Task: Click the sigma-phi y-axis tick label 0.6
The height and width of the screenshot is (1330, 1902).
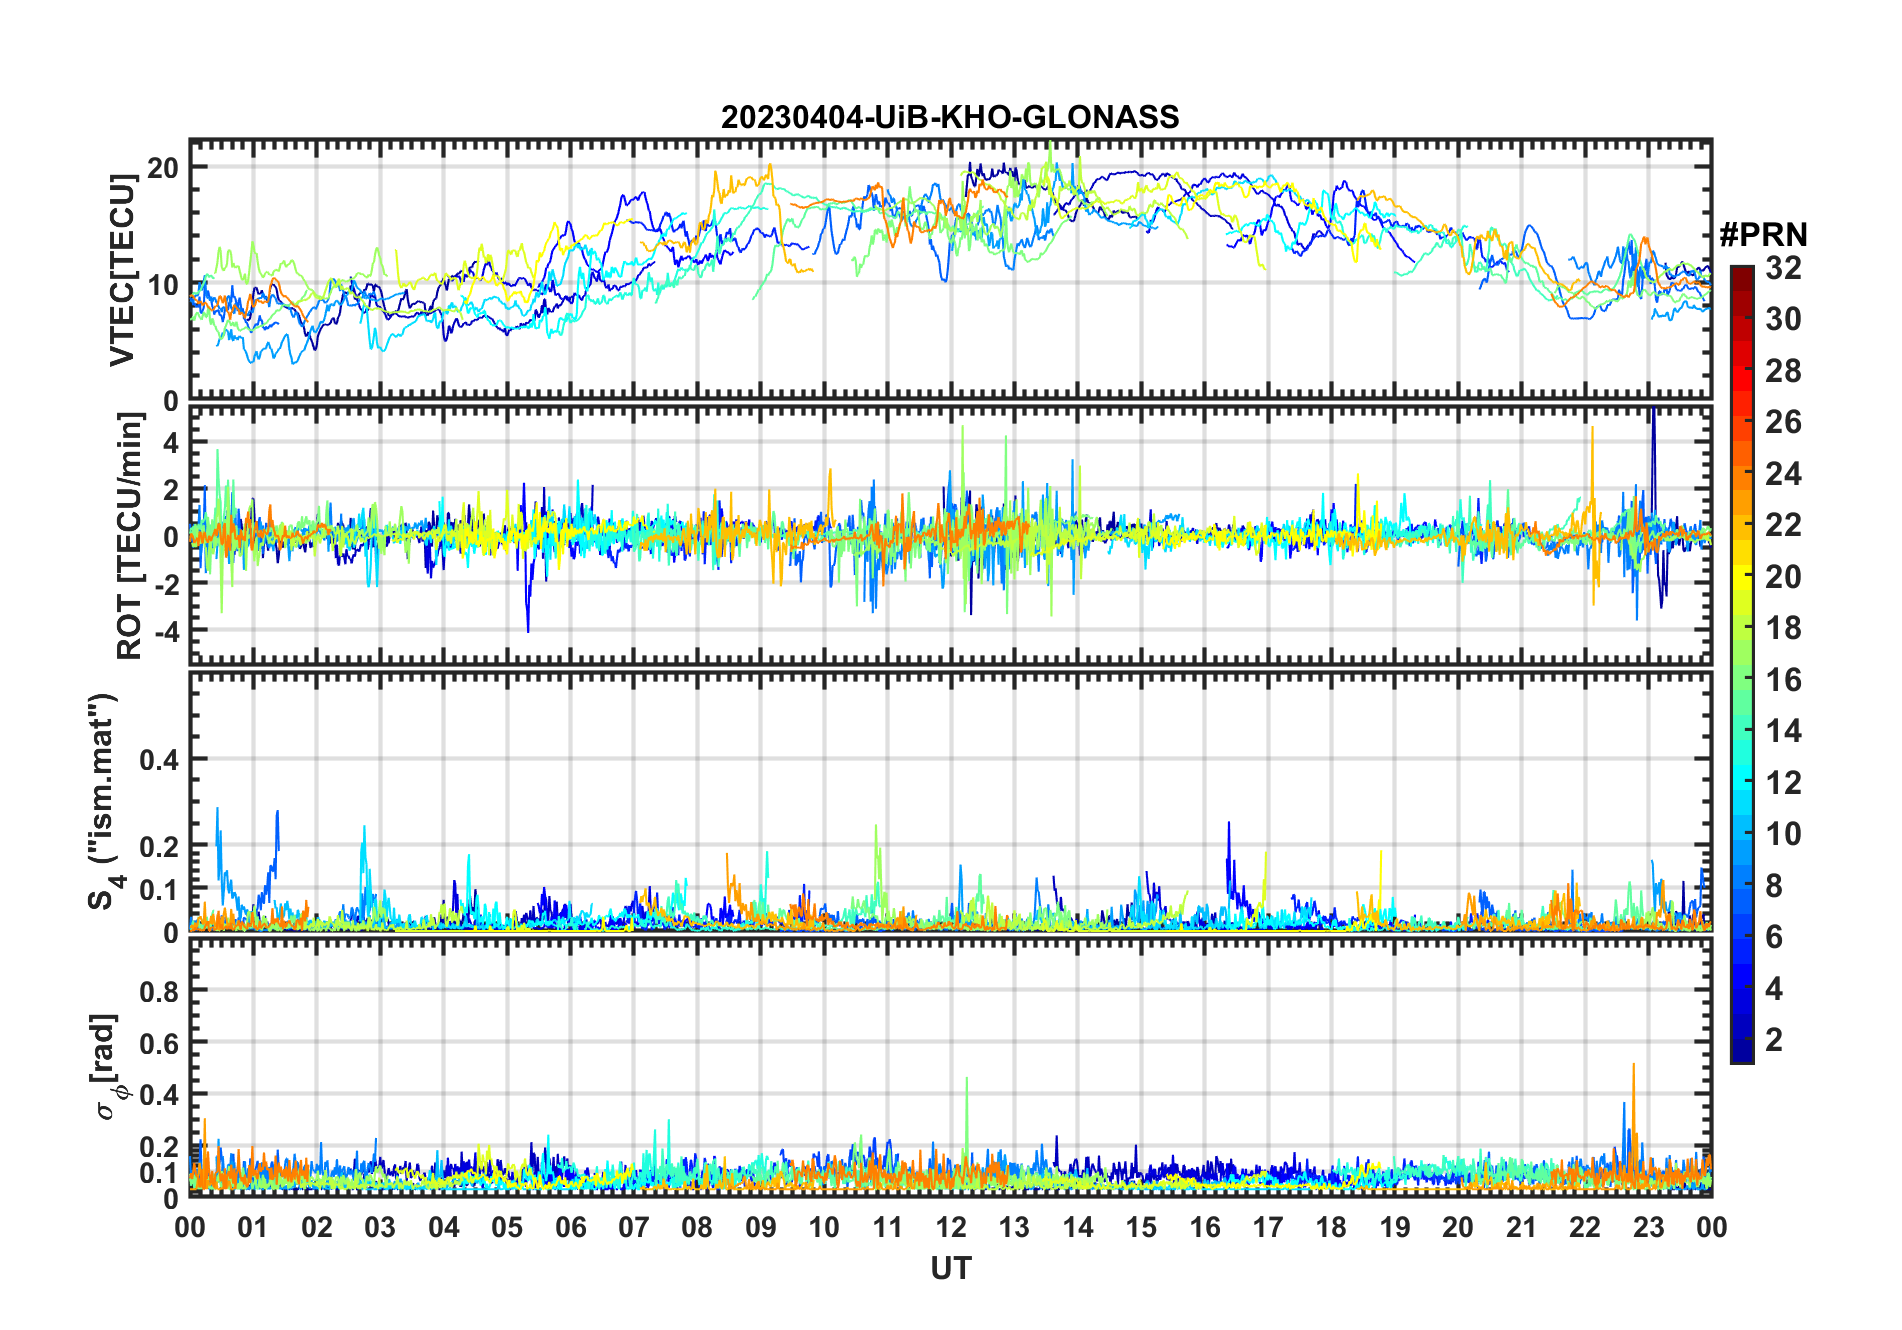Action: point(159,1043)
